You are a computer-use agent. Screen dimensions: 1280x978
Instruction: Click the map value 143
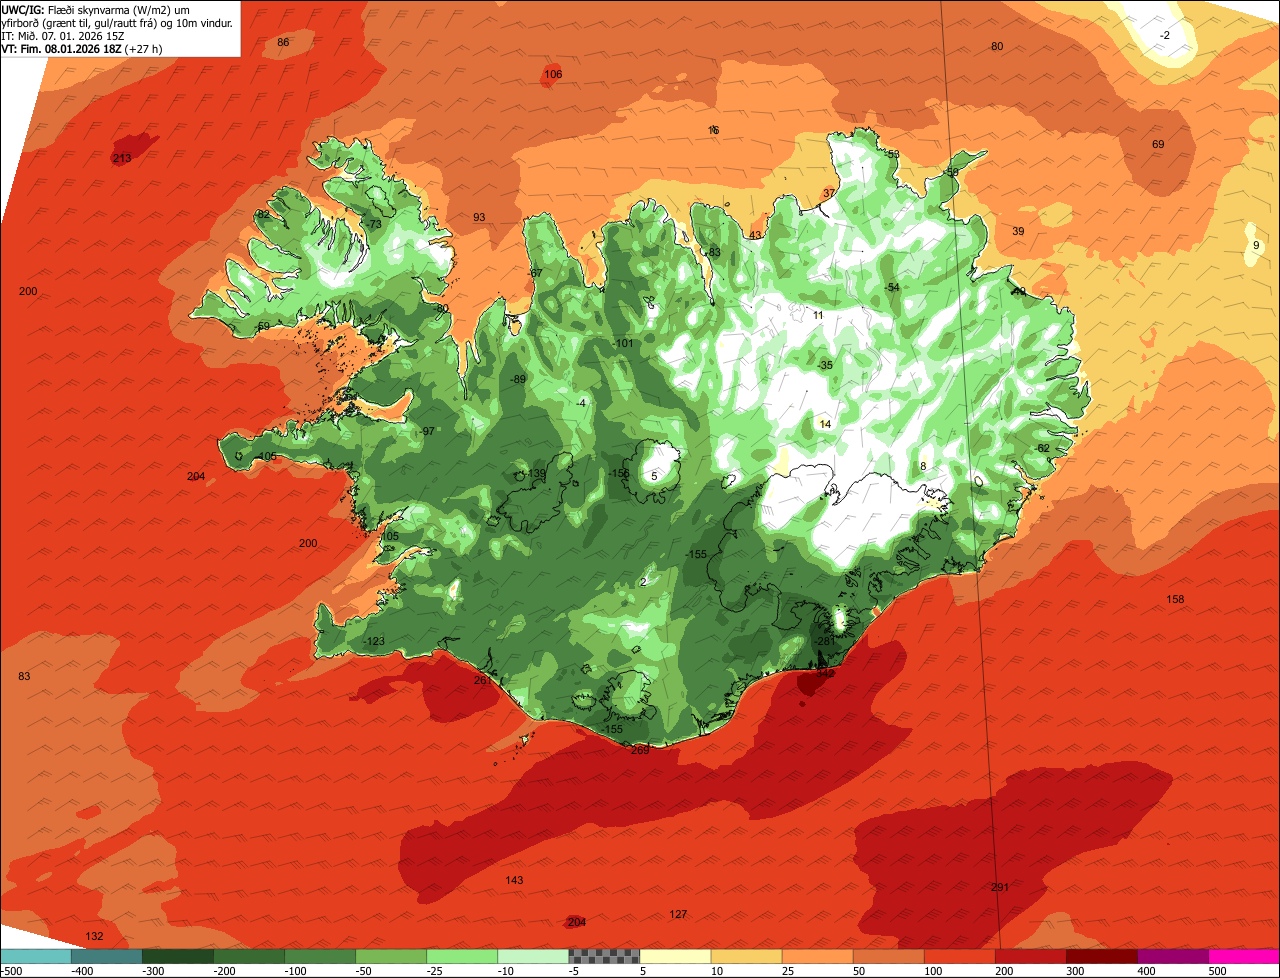click(x=514, y=880)
